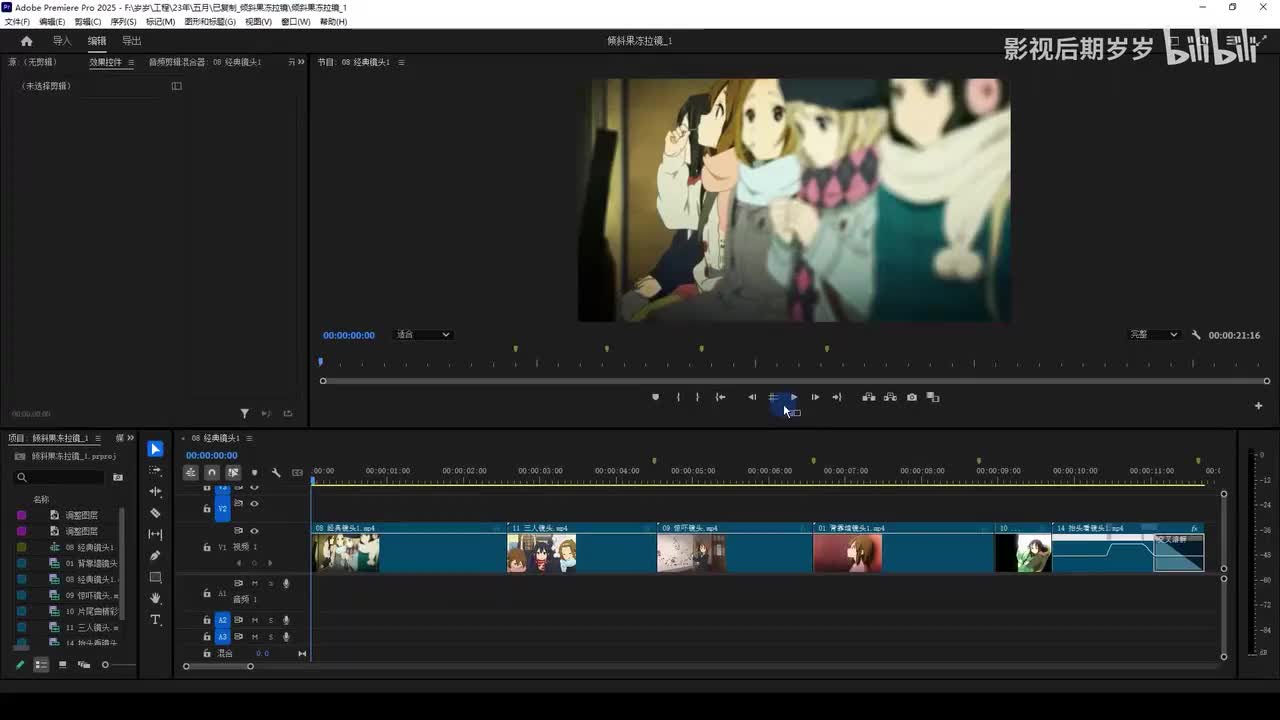
Task: Activate the Razor tool
Action: tap(155, 513)
